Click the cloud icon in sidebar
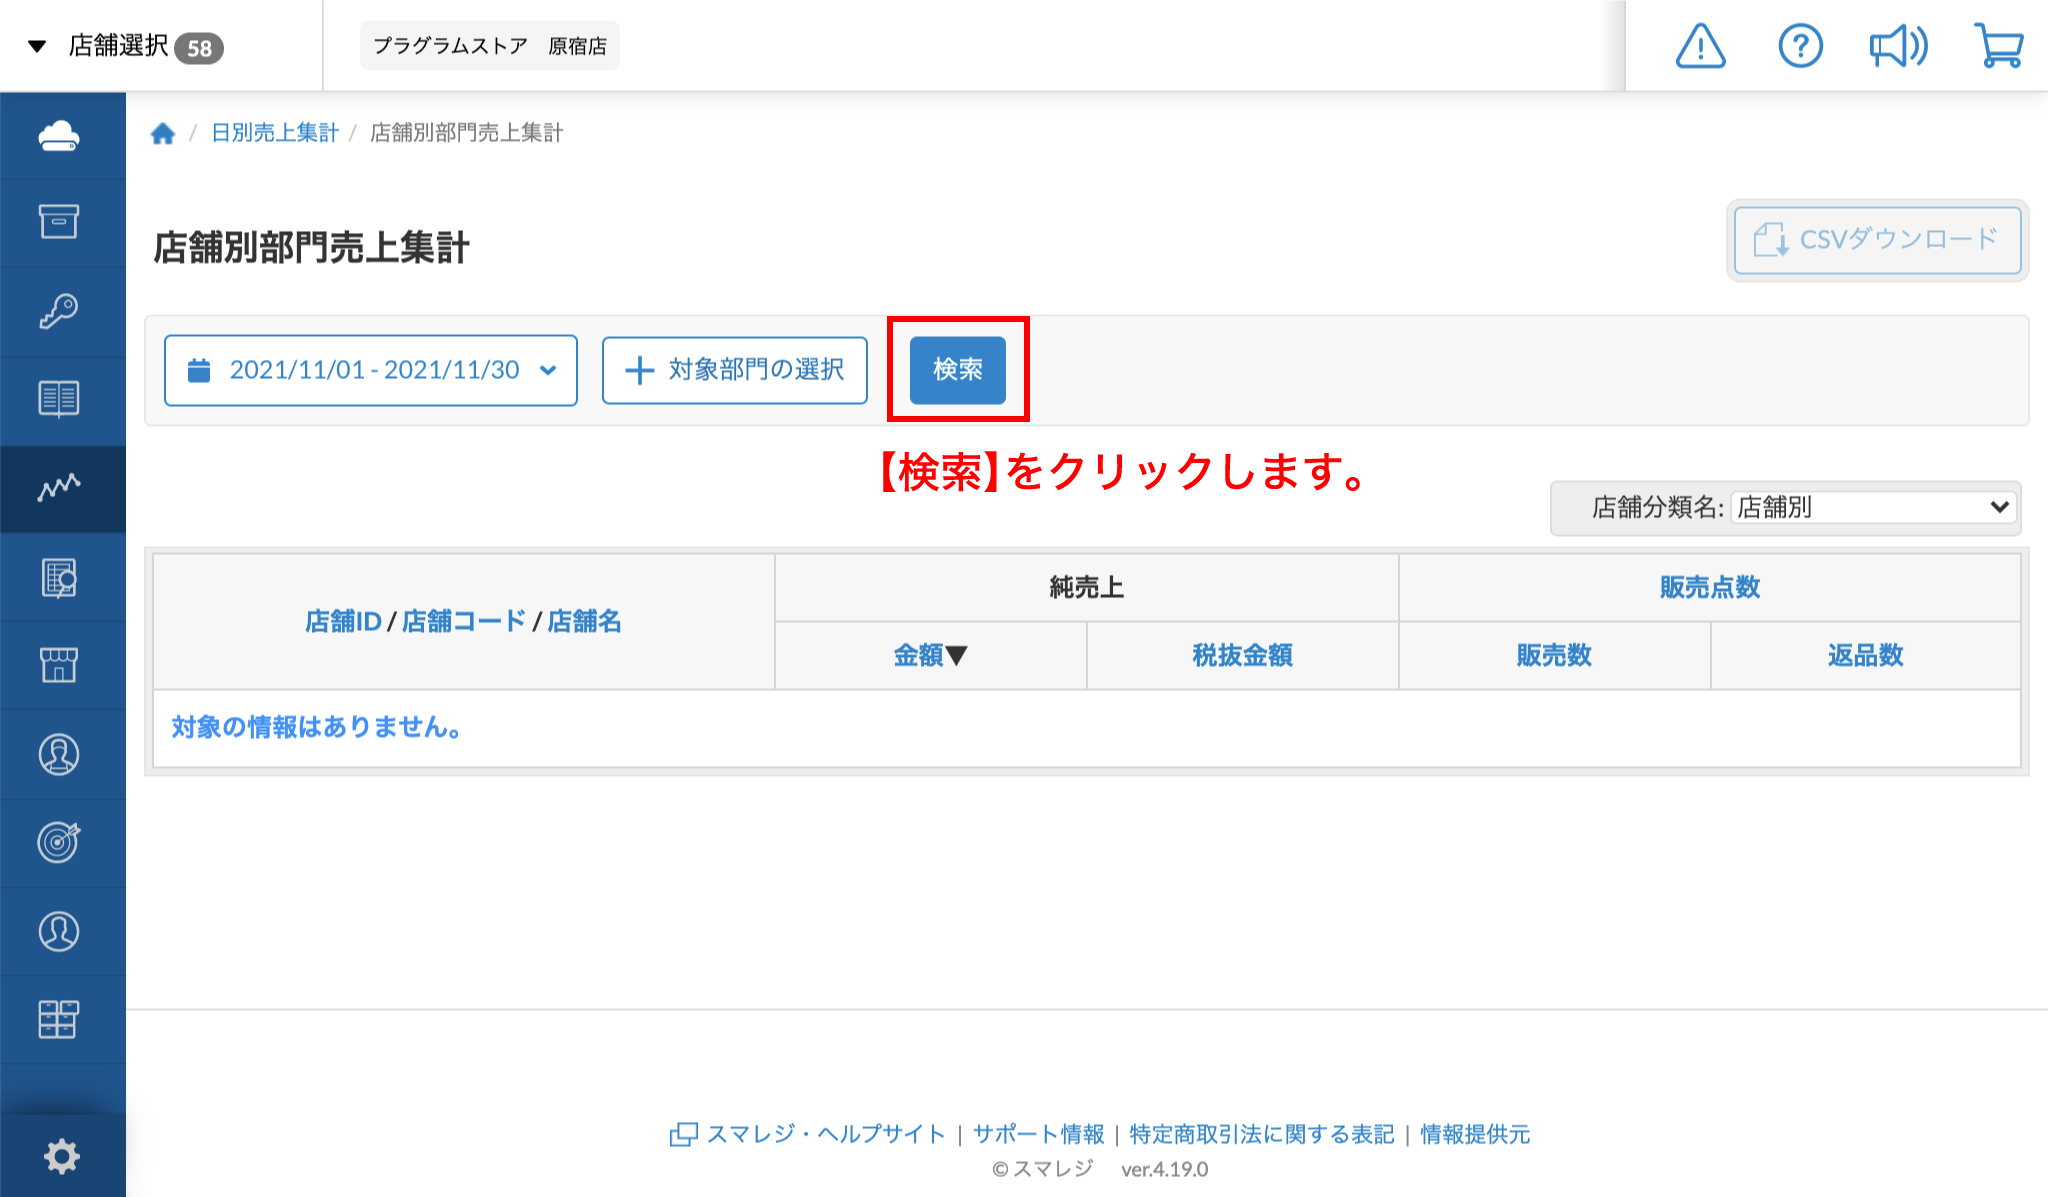The height and width of the screenshot is (1197, 2048). [x=59, y=136]
